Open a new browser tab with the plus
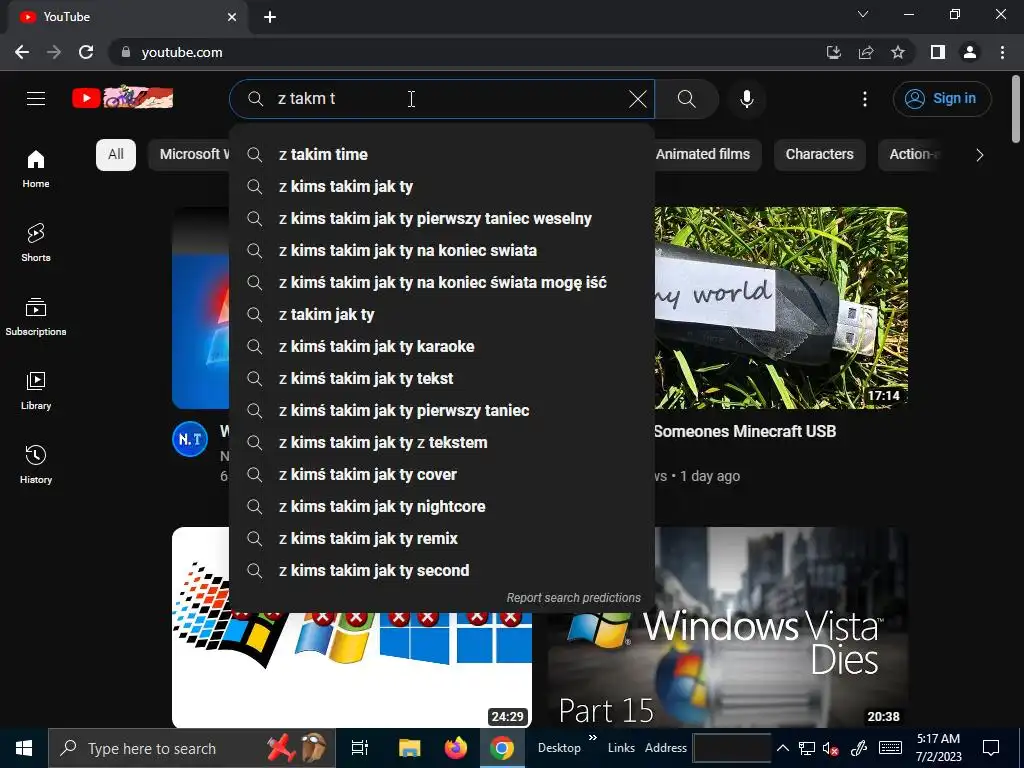Screen dimensions: 1024x768 point(270,17)
